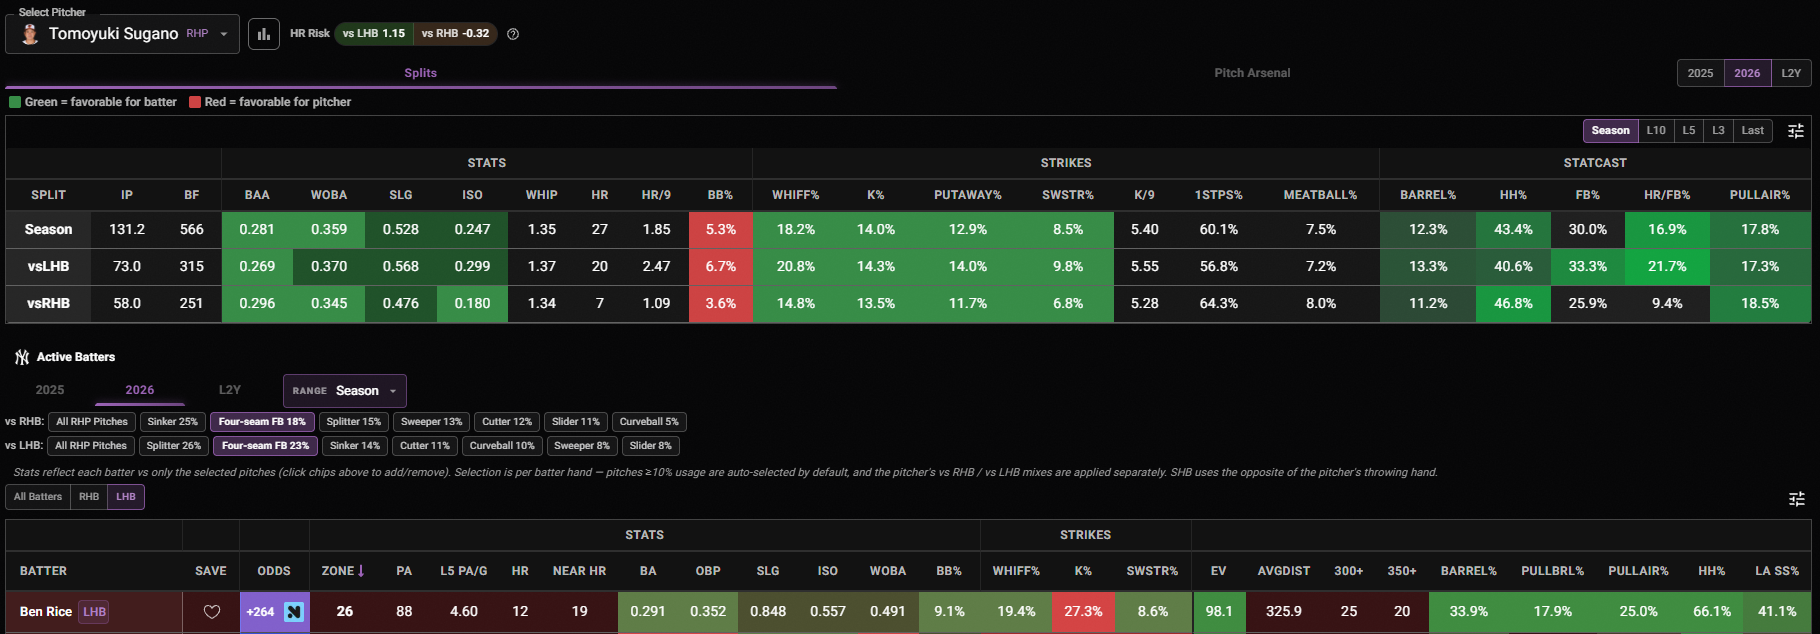Select the vsRHB split row label
Viewport: 1820px width, 634px height.
tap(48, 304)
